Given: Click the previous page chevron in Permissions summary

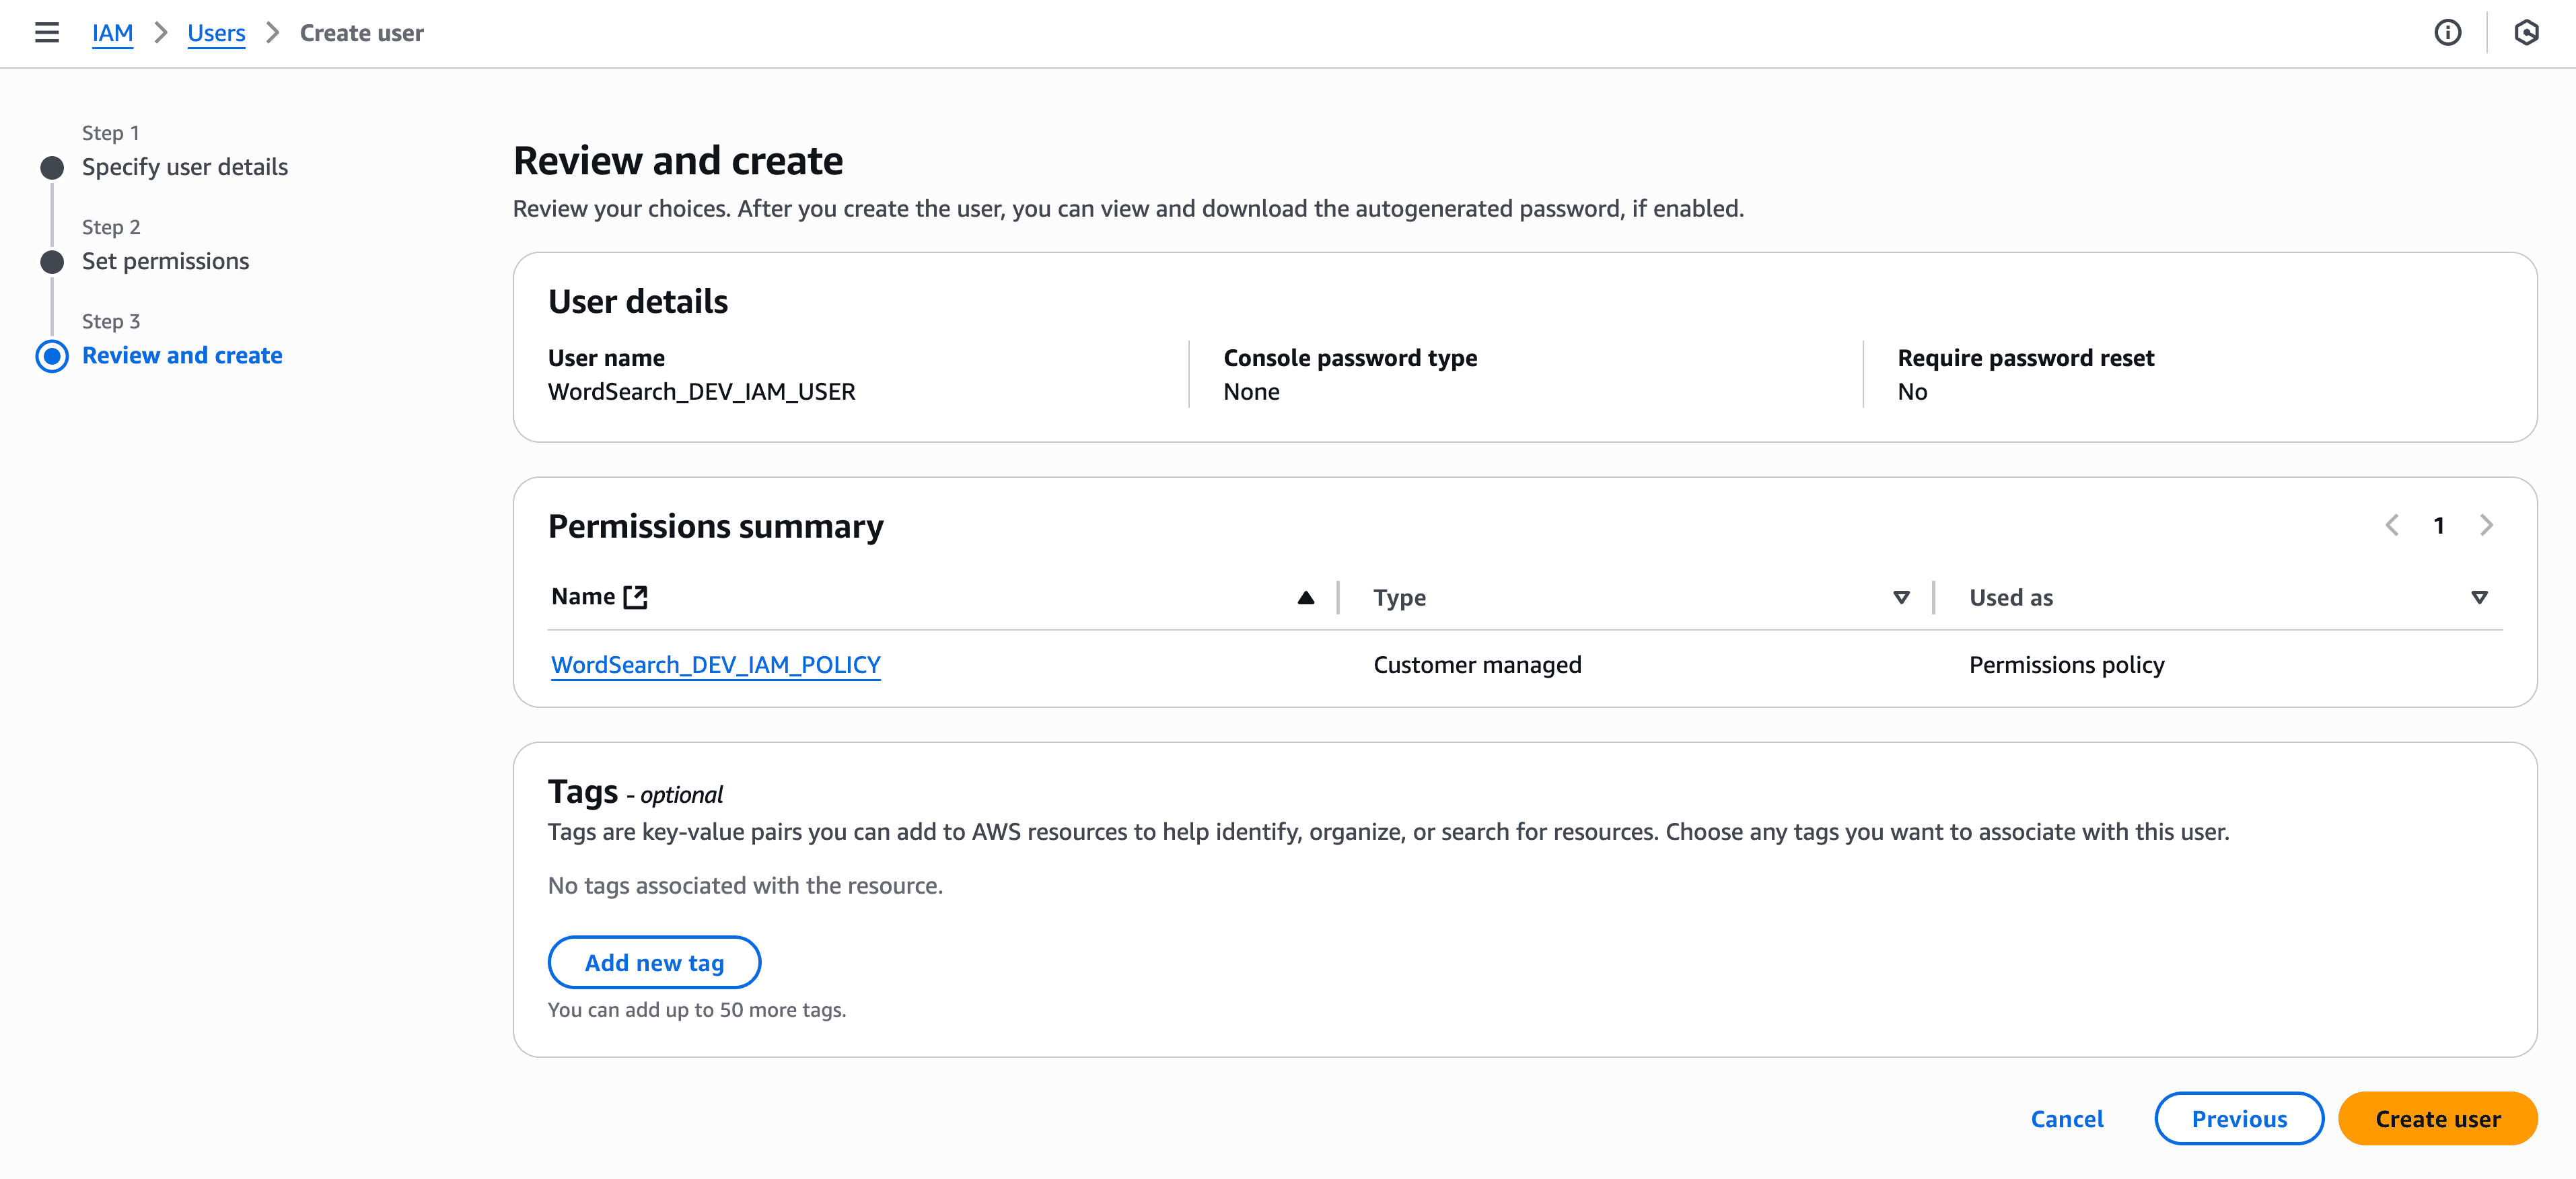Looking at the screenshot, I should coord(2392,525).
